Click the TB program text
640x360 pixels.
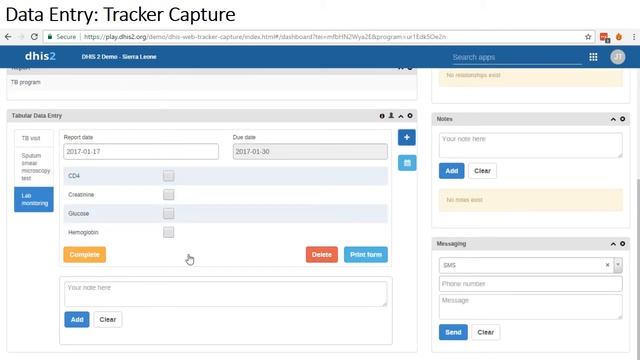(x=25, y=82)
